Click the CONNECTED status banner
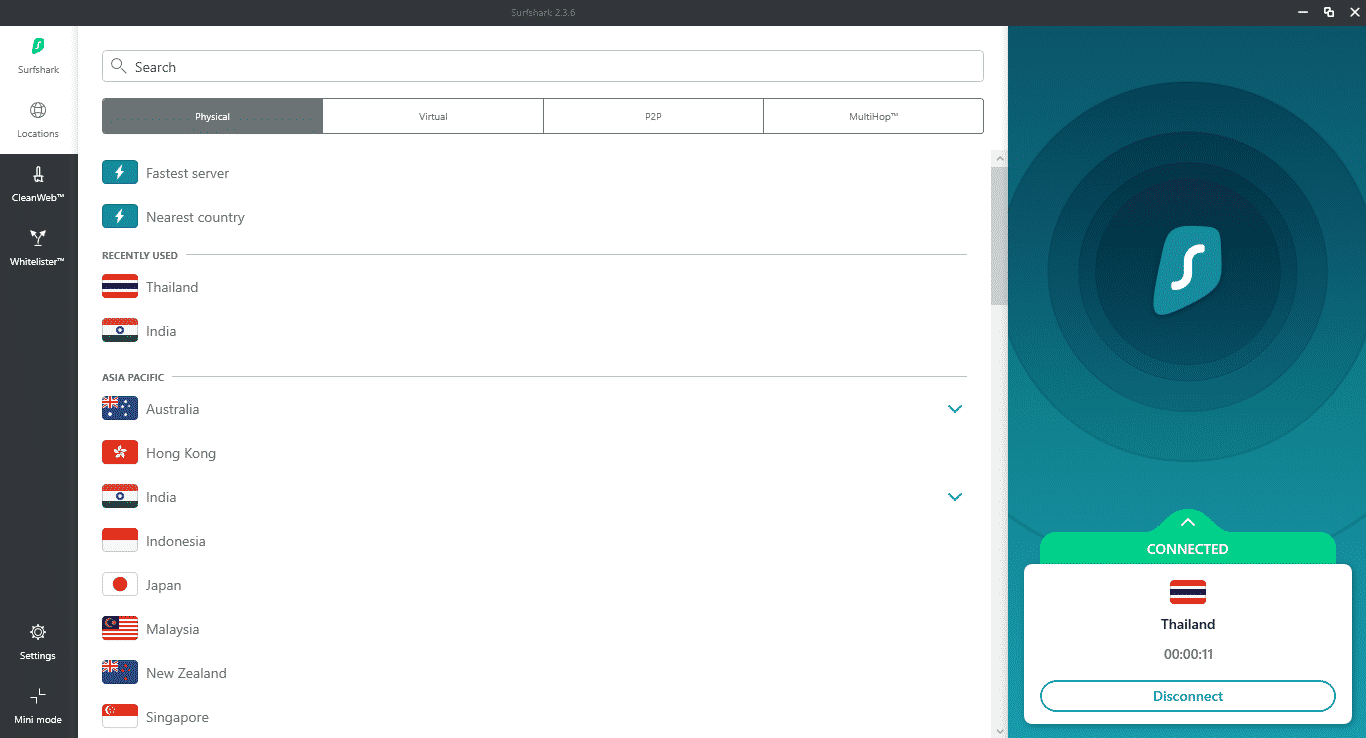Screen dimensions: 1366x738 [x=1188, y=548]
